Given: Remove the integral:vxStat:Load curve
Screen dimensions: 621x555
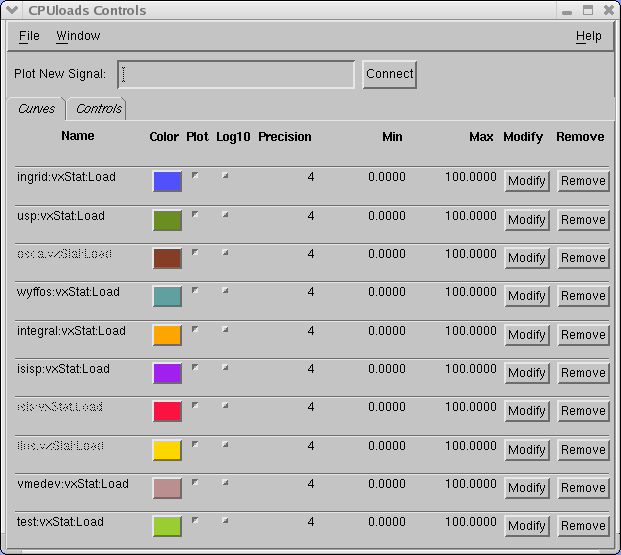Looking at the screenshot, I should [583, 335].
